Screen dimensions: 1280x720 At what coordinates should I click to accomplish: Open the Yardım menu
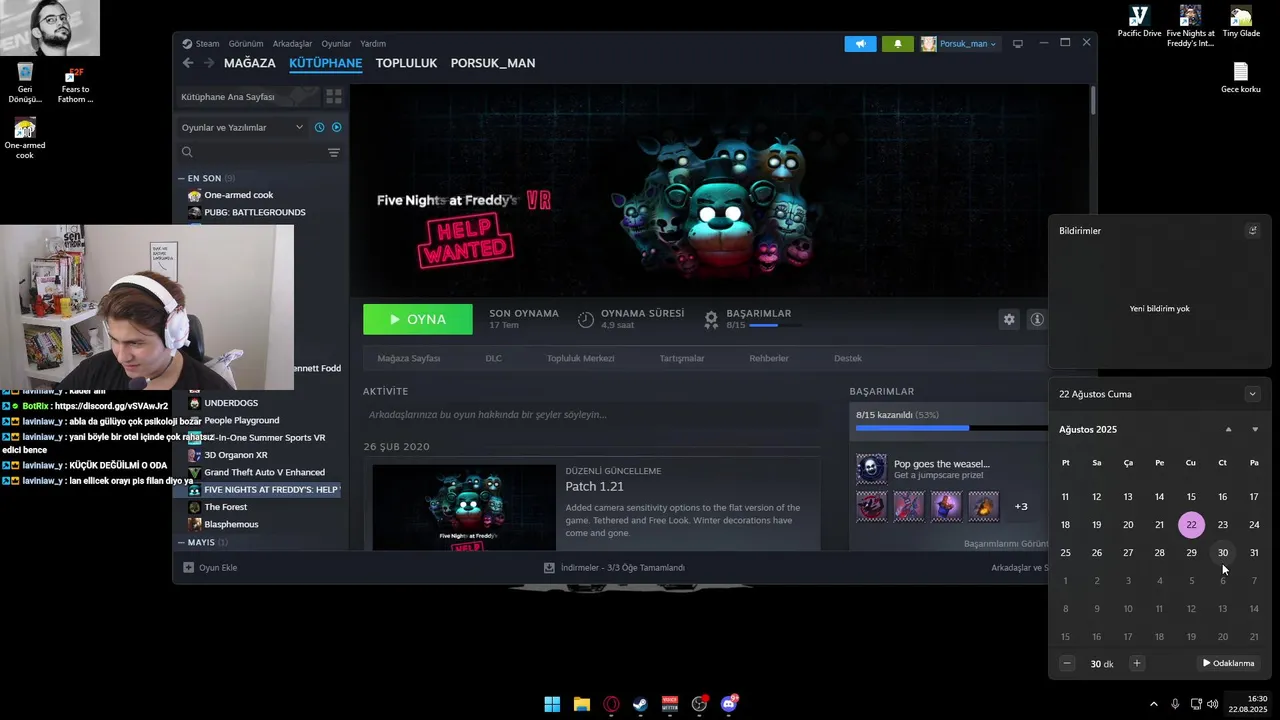[x=373, y=44]
